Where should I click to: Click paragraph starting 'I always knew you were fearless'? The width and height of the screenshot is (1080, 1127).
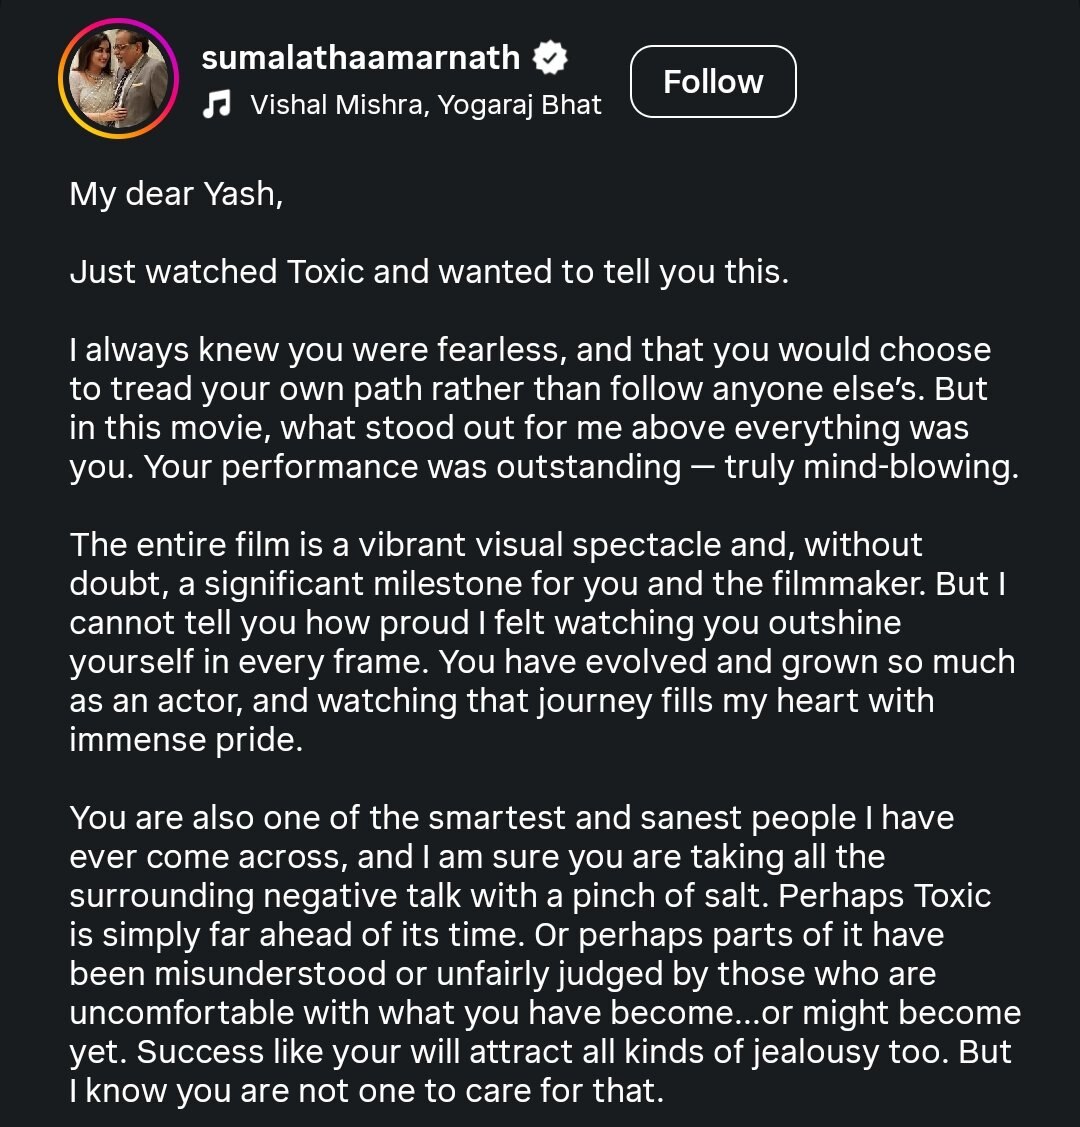tap(545, 408)
